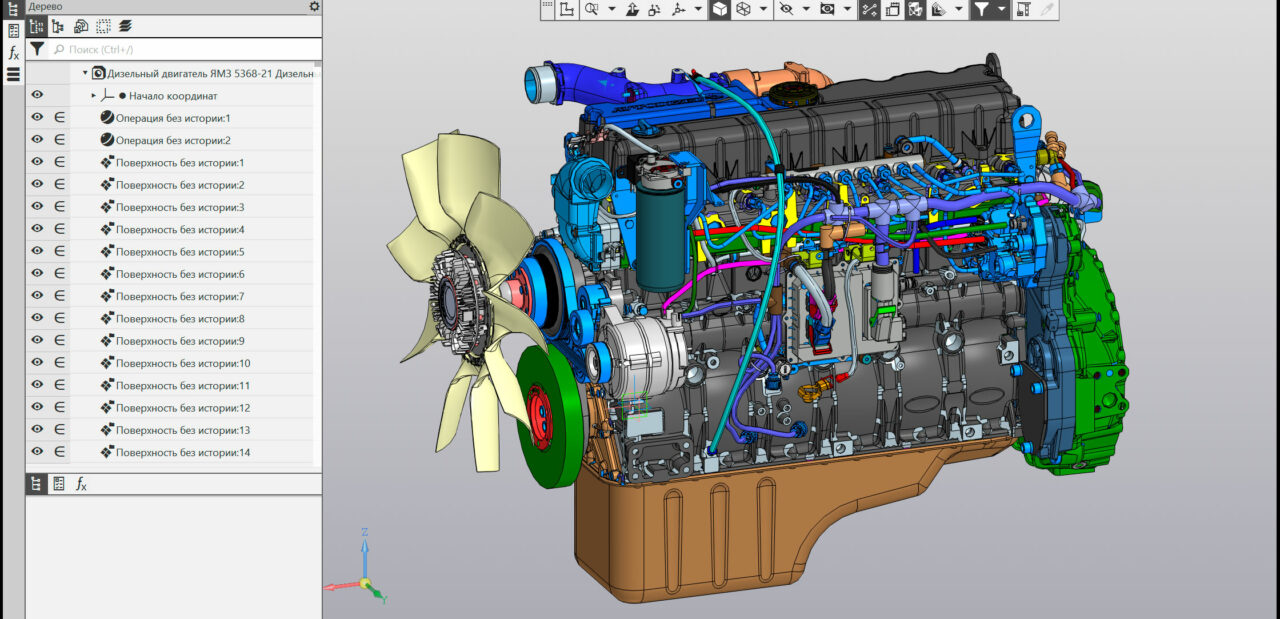1280x619 pixels.
Task: Switch to the parameters tab at panel bottom
Action: point(59,484)
